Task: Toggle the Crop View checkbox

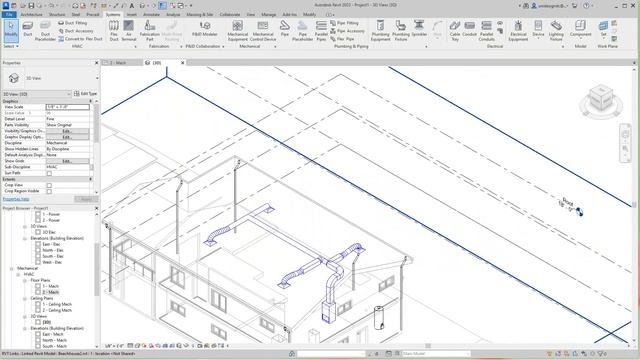Action: 49,185
